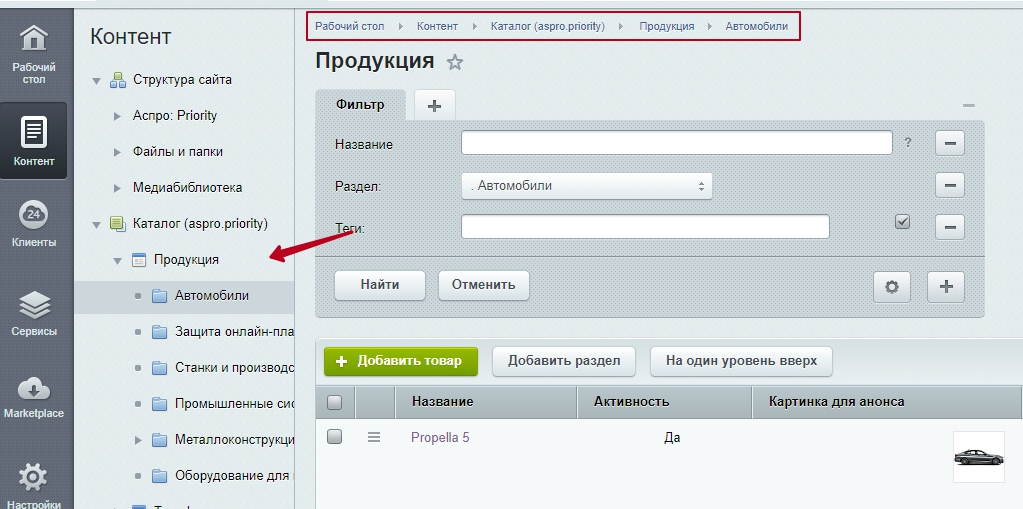Sort by the Название column header
This screenshot has height=509, width=1023.
pyautogui.click(x=486, y=402)
